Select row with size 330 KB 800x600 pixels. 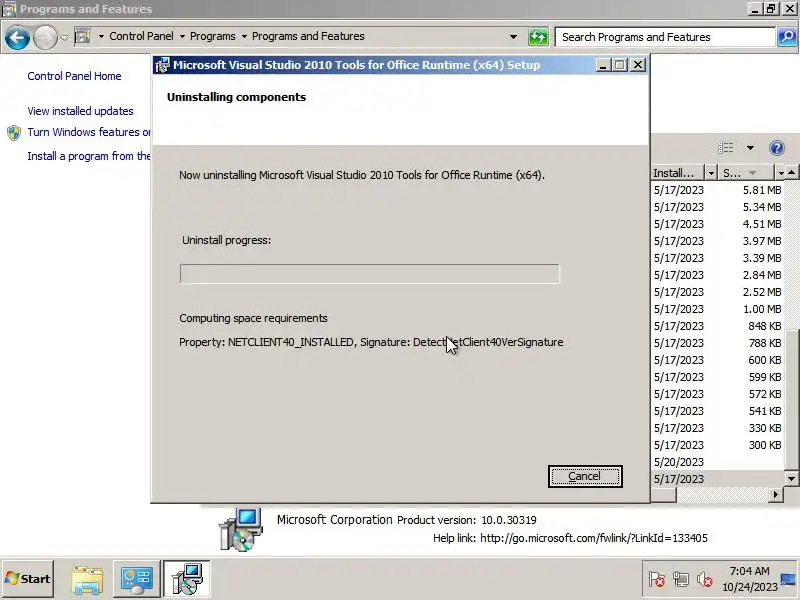(x=717, y=428)
